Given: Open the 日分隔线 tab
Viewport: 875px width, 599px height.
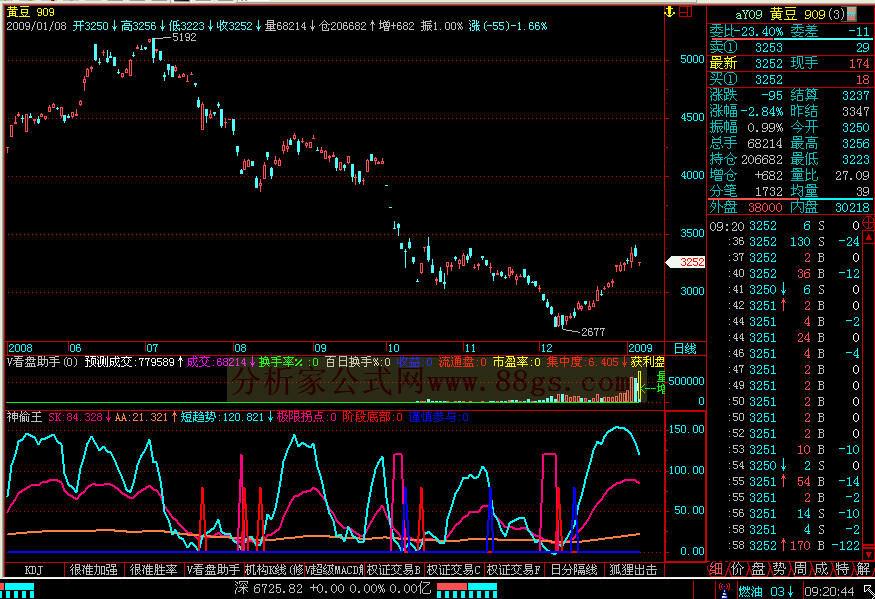Looking at the screenshot, I should tap(574, 570).
